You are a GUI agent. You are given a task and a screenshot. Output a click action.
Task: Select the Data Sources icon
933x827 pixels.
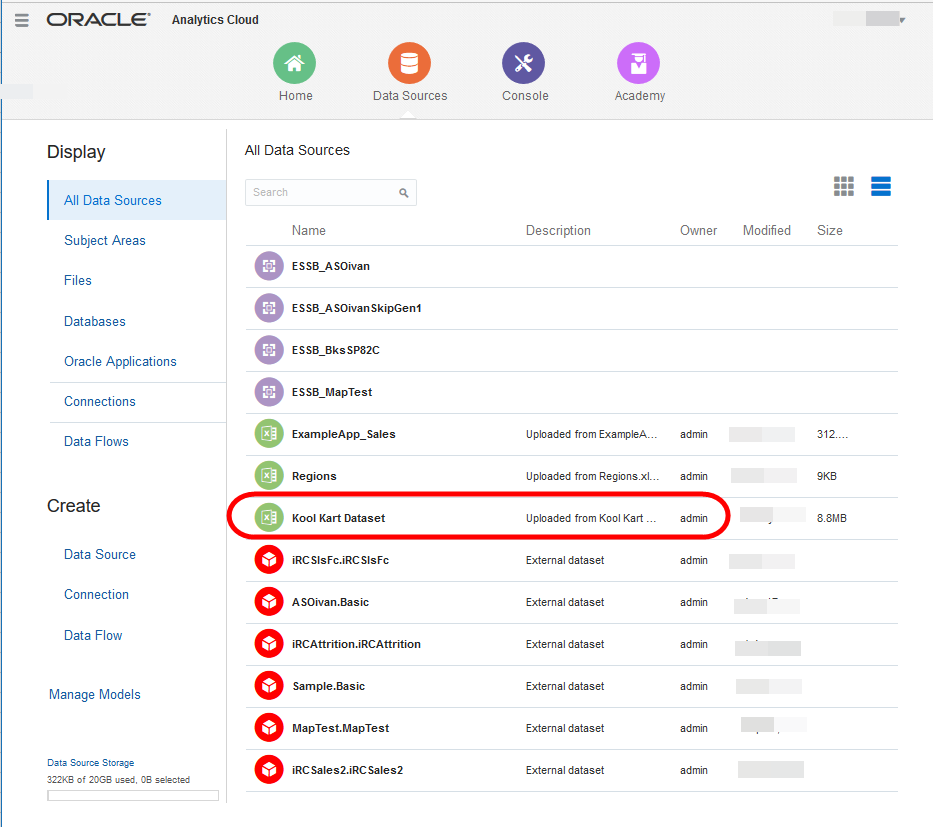tap(409, 62)
